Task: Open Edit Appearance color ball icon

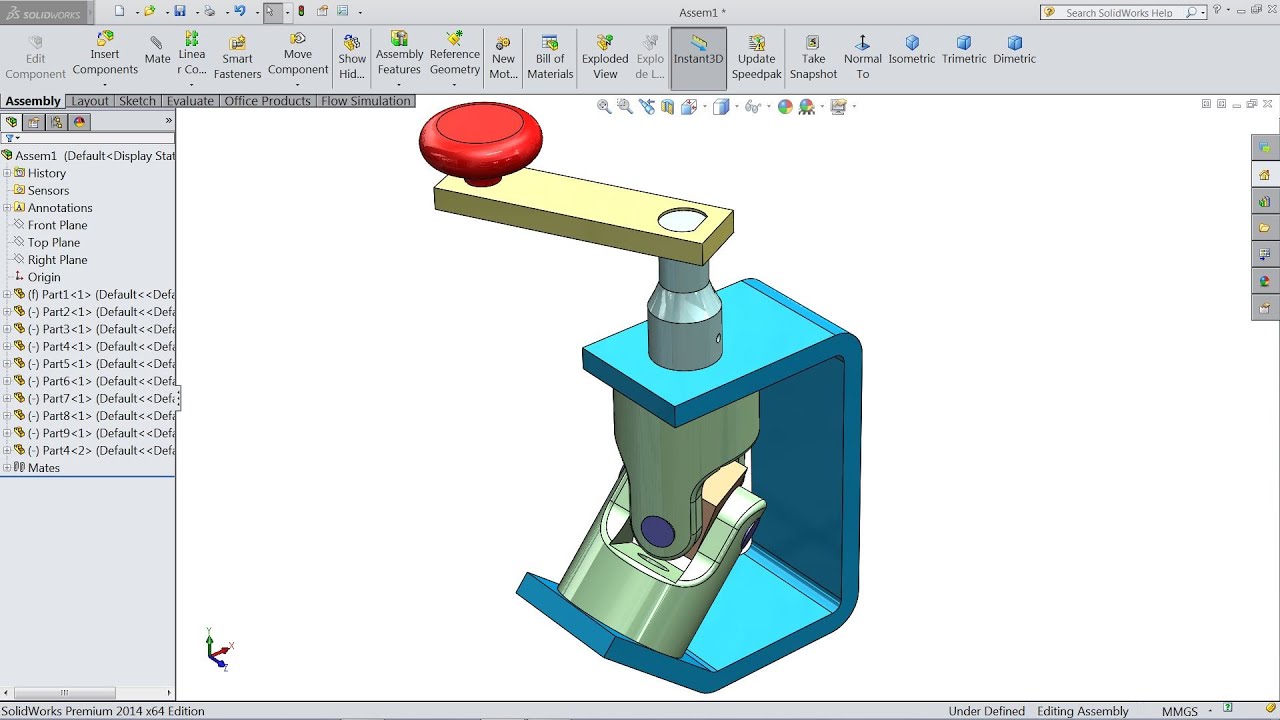Action: (x=785, y=106)
